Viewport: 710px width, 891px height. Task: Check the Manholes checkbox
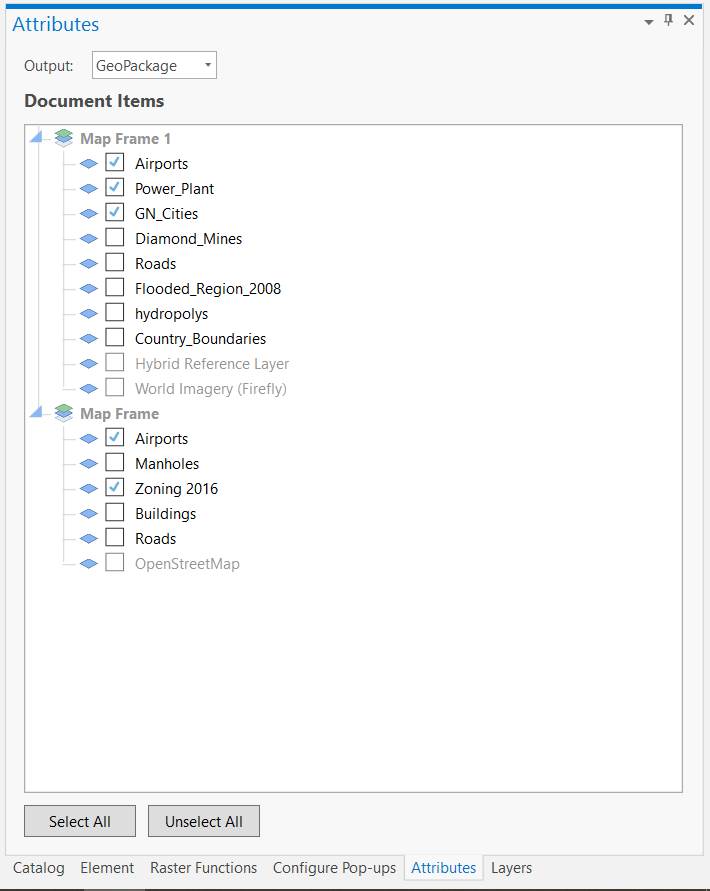pos(115,463)
